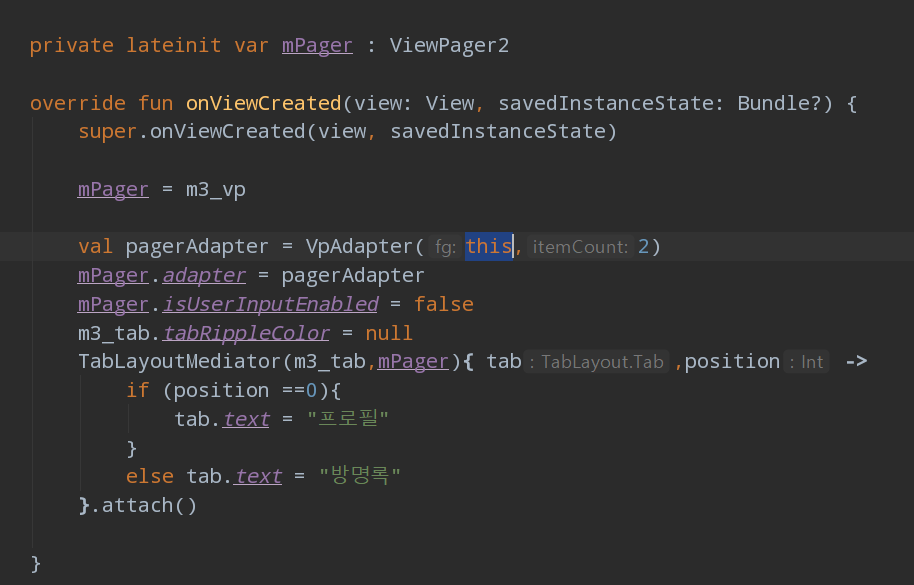Click the 0 in the position comparison
Screen dimensions: 914x585
[x=311, y=390]
